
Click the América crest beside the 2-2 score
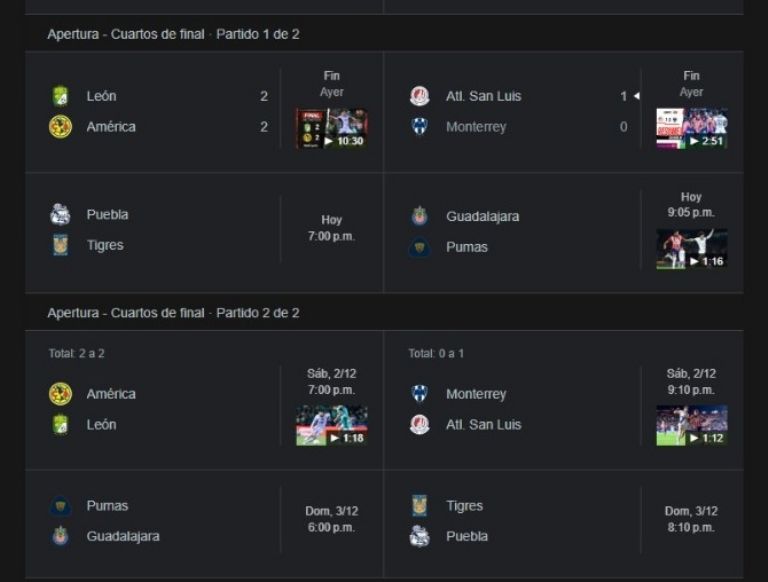pyautogui.click(x=61, y=127)
